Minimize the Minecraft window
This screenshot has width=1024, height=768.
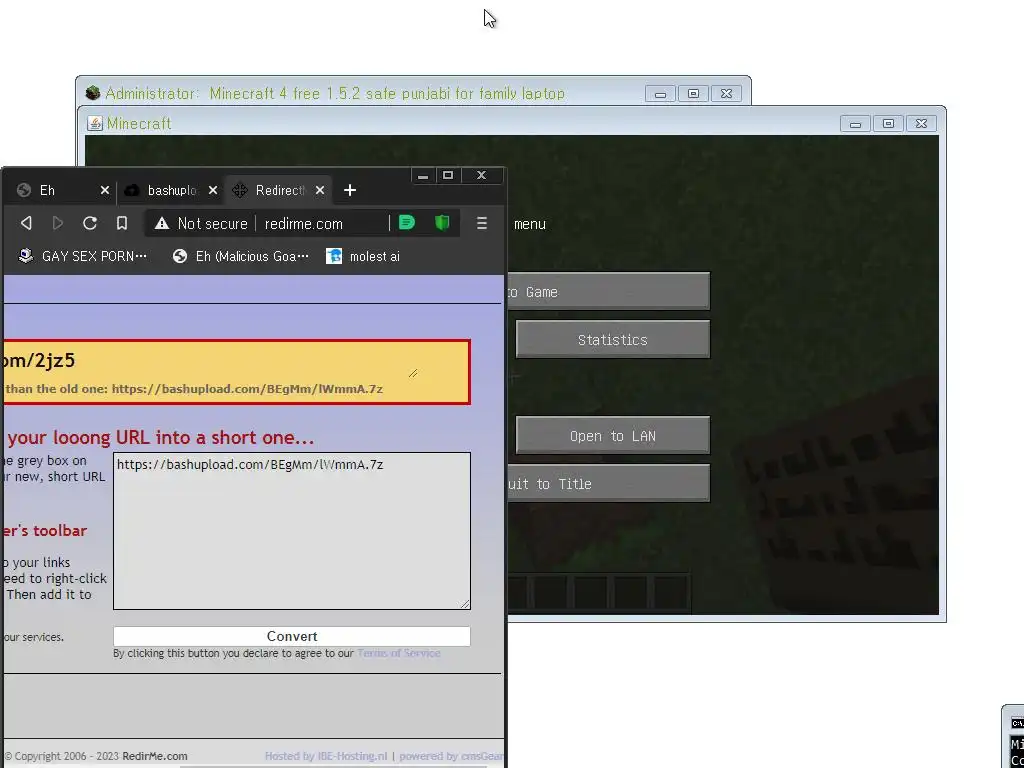click(x=856, y=123)
